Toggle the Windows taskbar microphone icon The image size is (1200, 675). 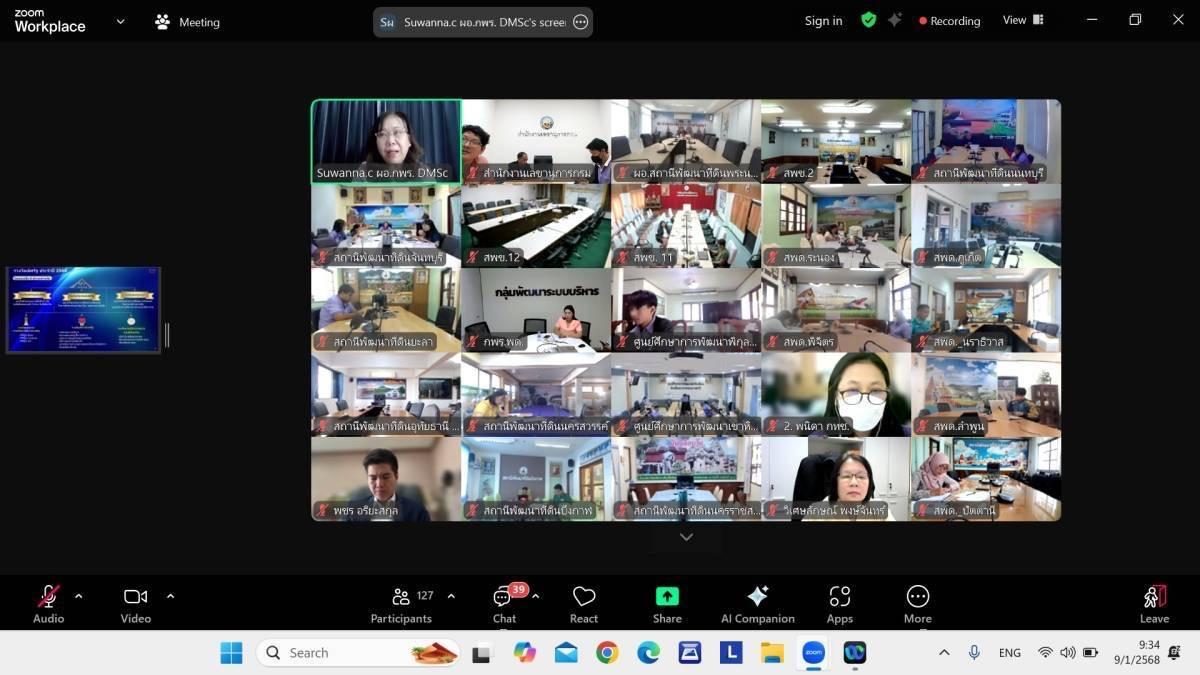[973, 653]
